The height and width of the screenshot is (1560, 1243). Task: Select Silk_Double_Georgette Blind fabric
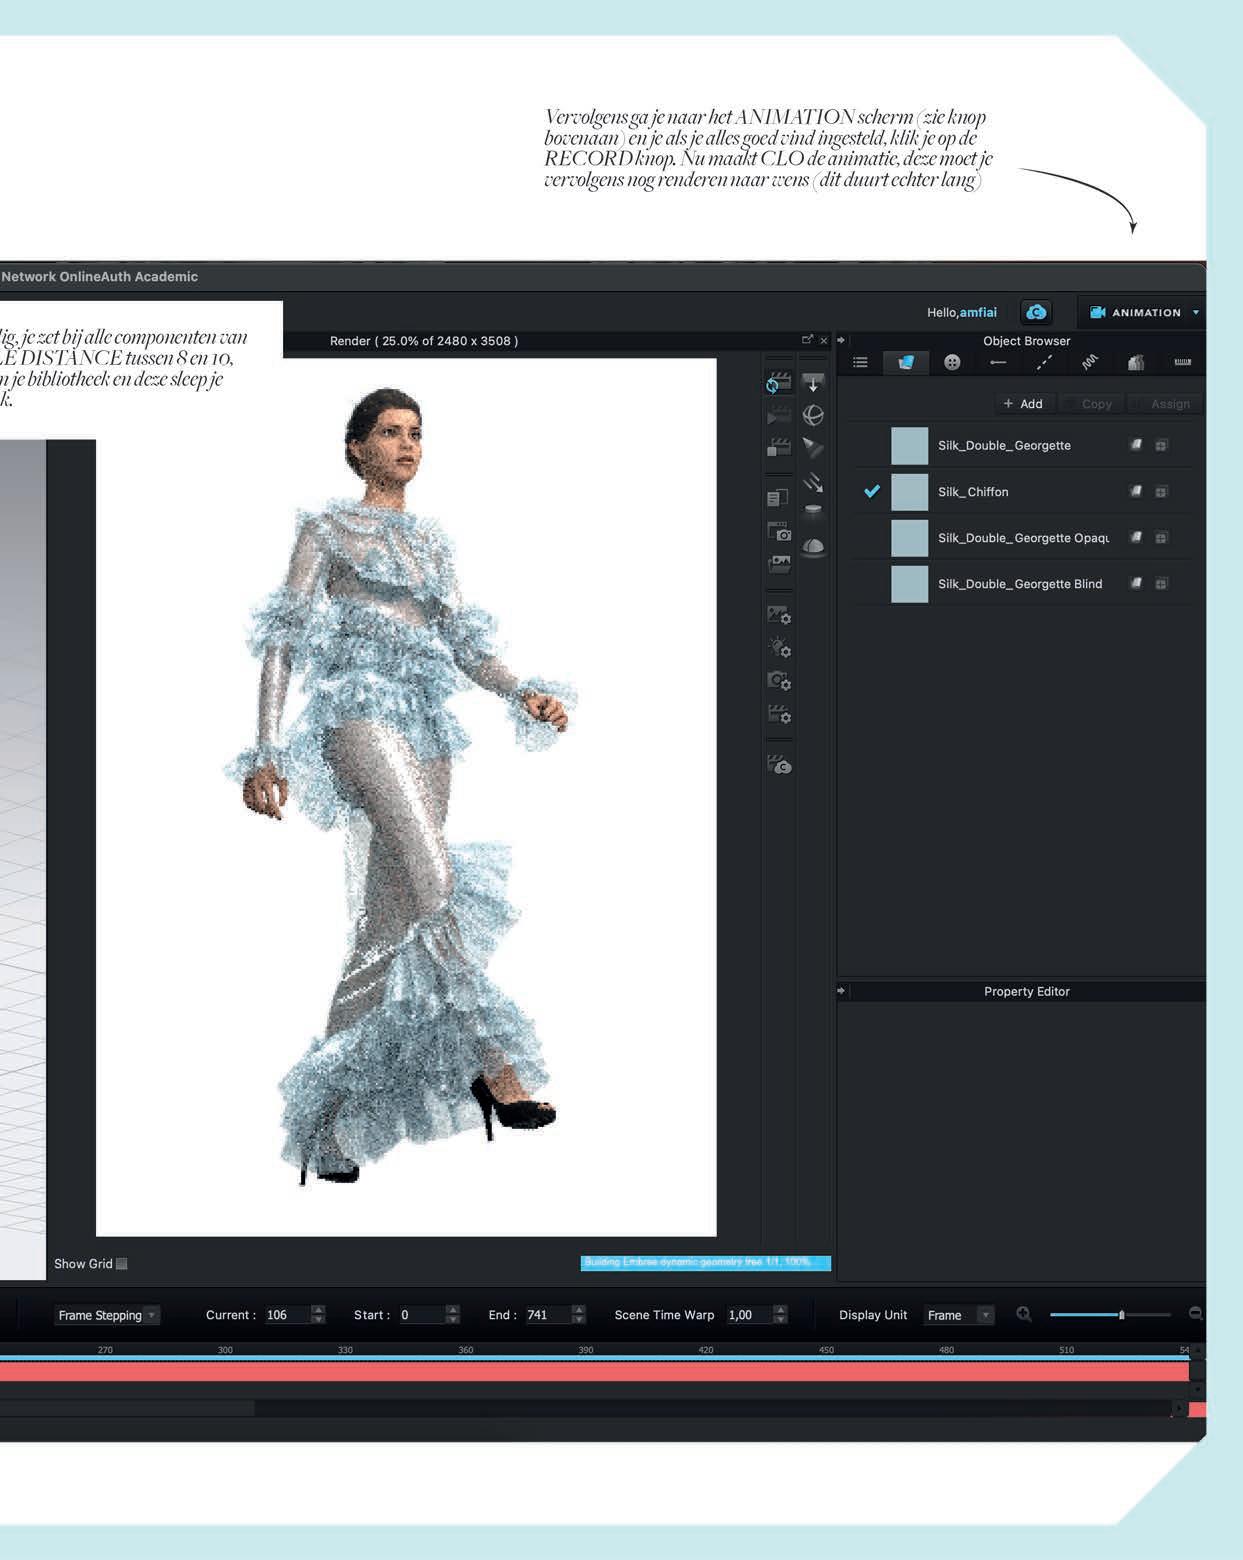pyautogui.click(x=1019, y=584)
